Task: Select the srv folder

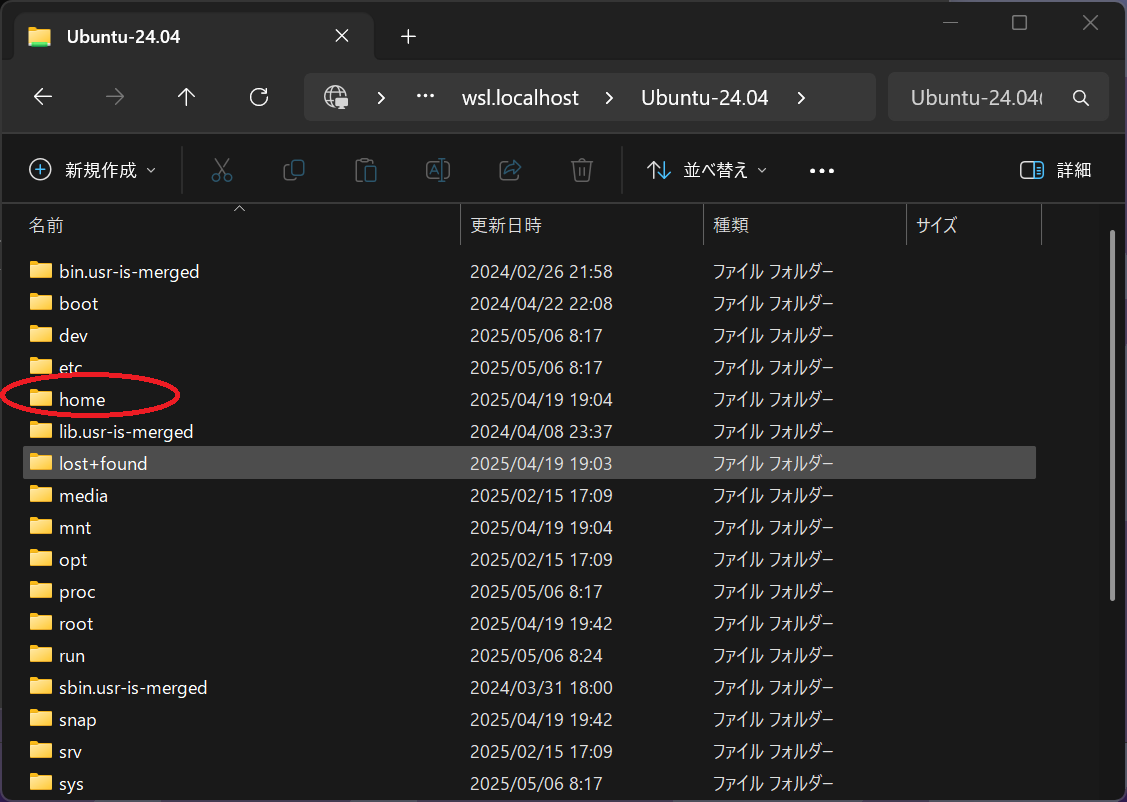Action: tap(529, 751)
